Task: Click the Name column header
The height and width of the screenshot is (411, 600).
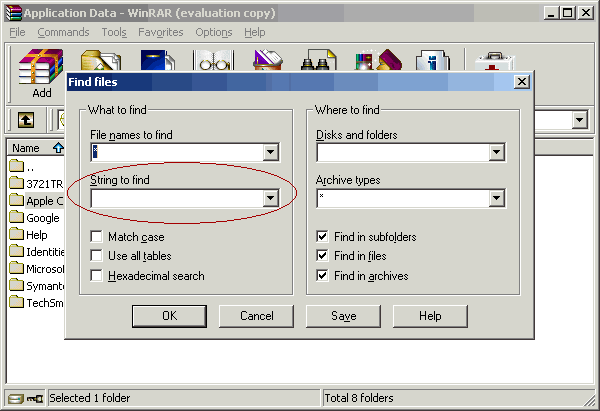Action: point(36,148)
